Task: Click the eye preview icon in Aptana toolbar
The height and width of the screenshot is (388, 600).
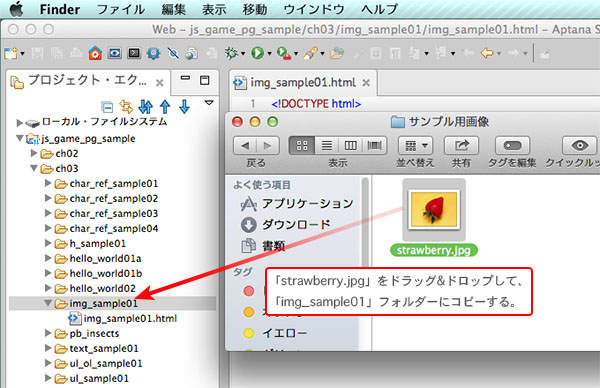Action: [114, 53]
